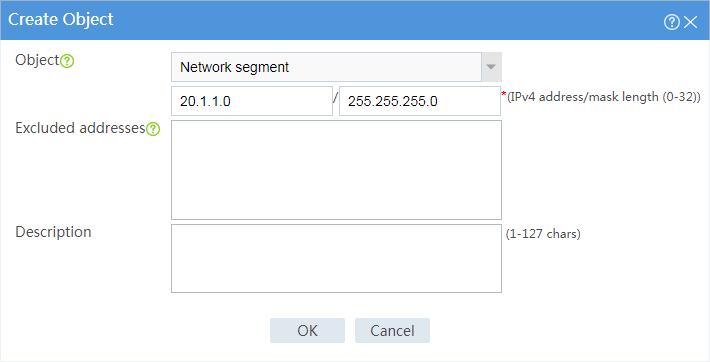Click inside the Description text area
The image size is (710, 362).
pyautogui.click(x=336, y=258)
